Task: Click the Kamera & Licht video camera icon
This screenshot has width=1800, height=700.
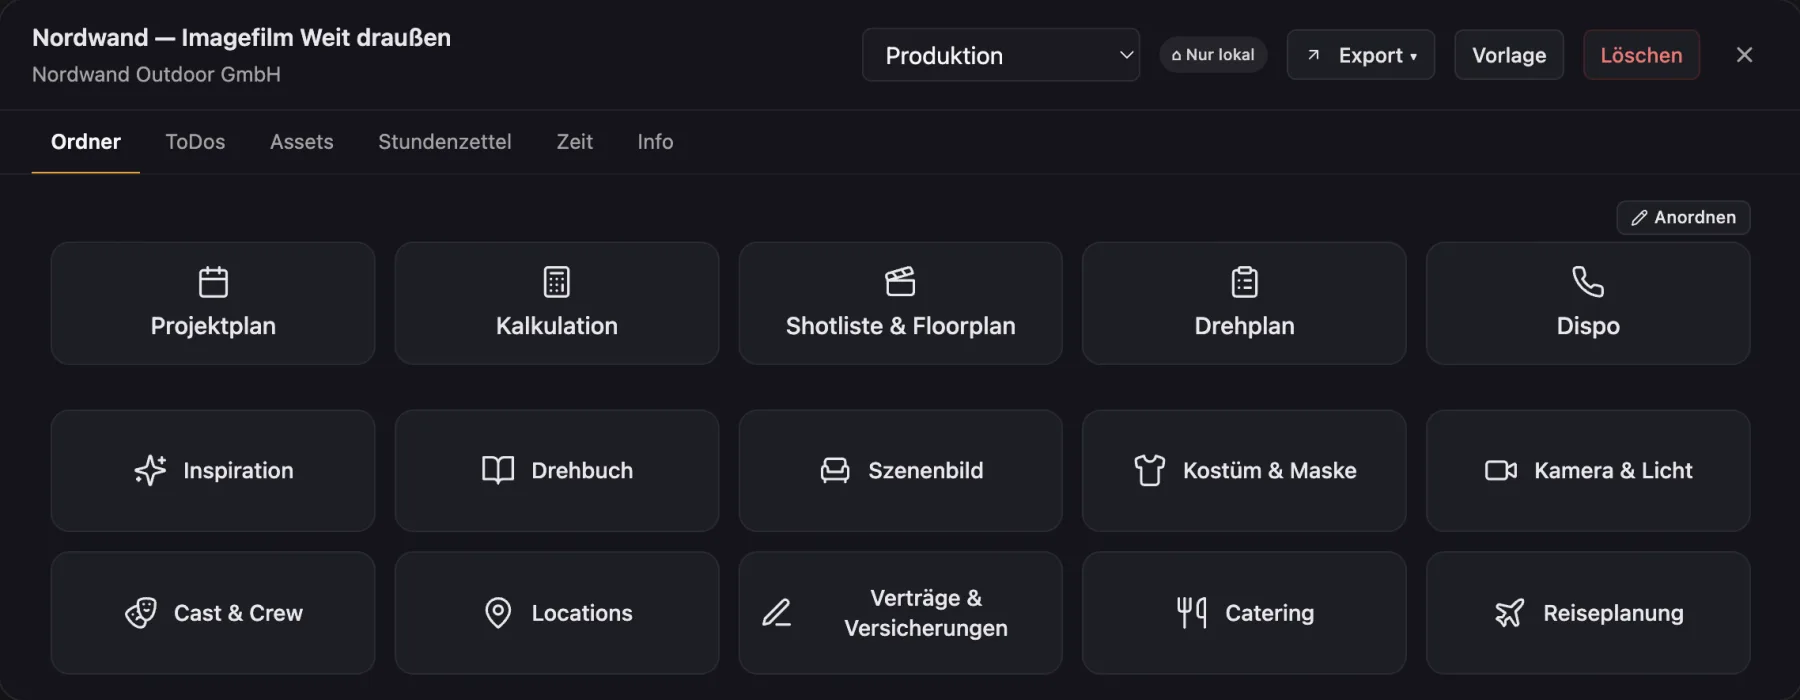Action: [1501, 470]
